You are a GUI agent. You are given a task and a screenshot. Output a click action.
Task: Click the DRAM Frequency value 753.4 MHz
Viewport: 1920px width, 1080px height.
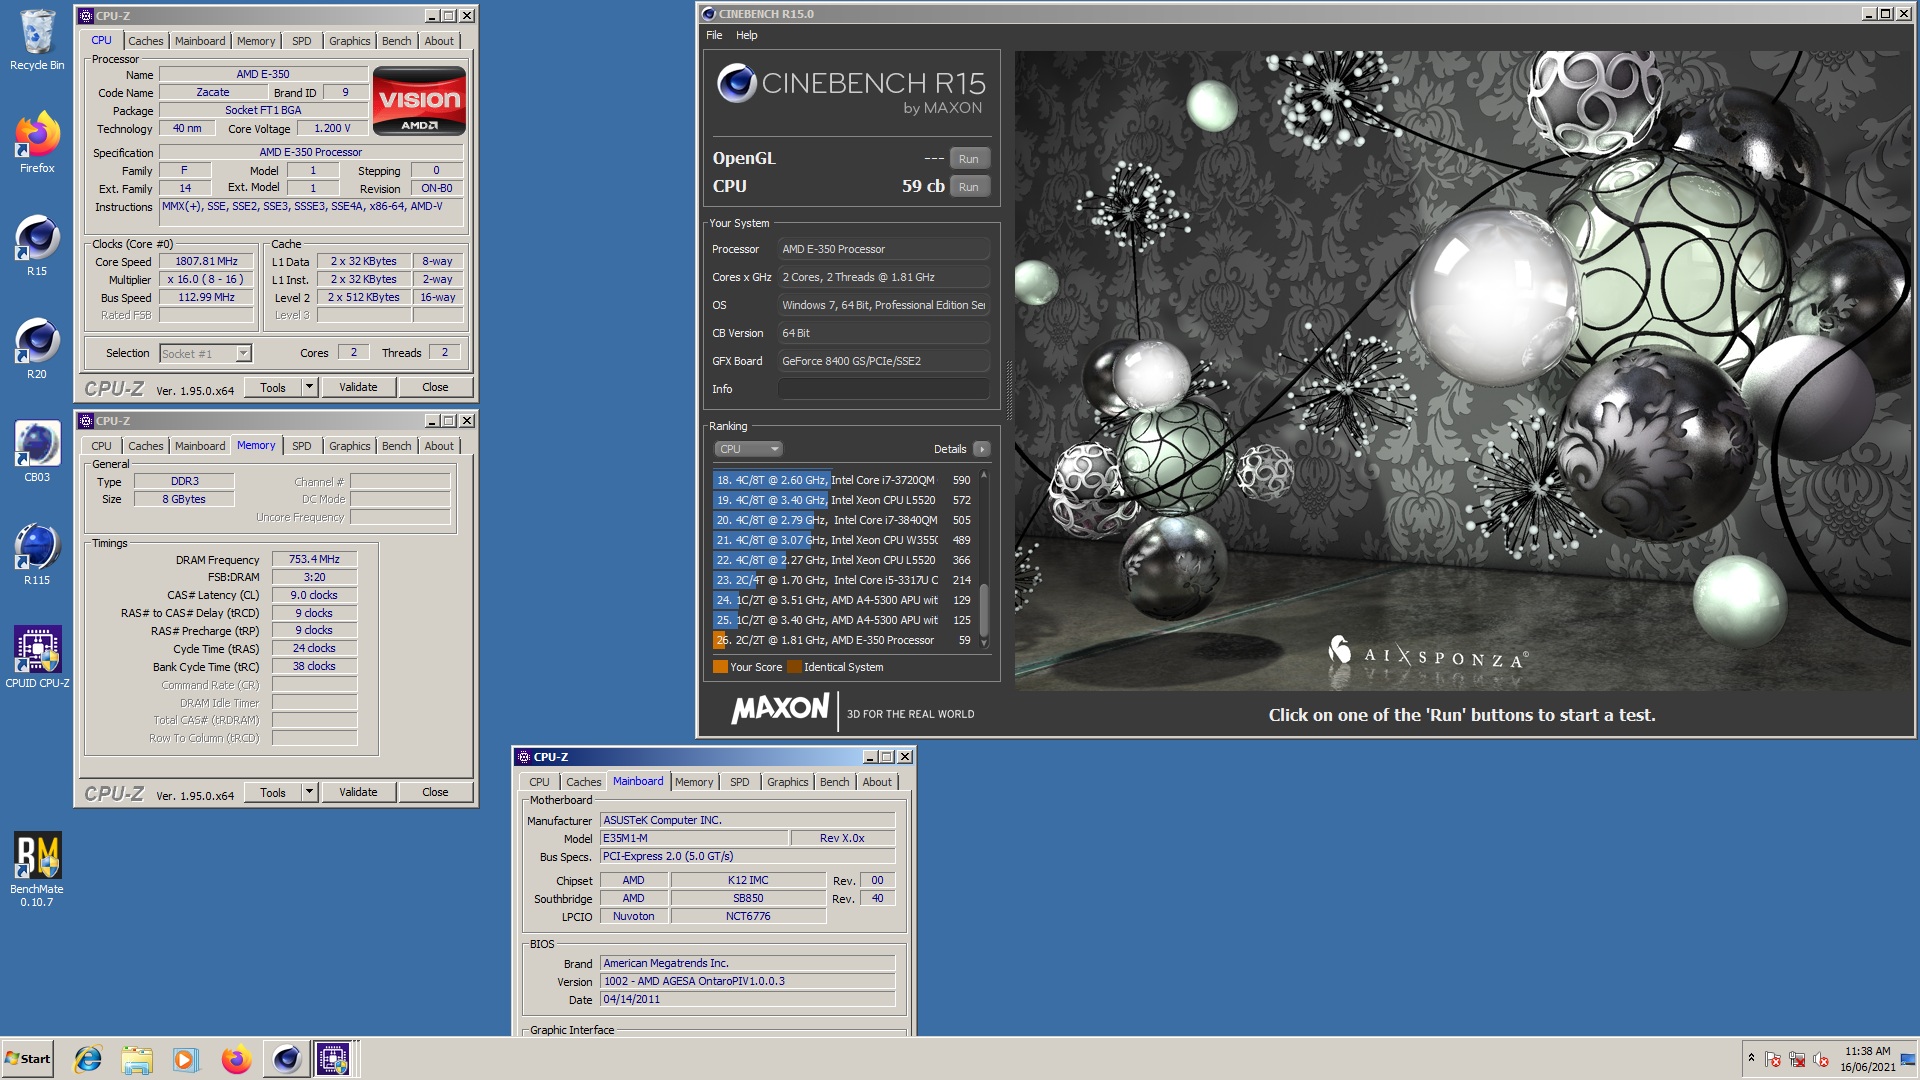coord(314,560)
